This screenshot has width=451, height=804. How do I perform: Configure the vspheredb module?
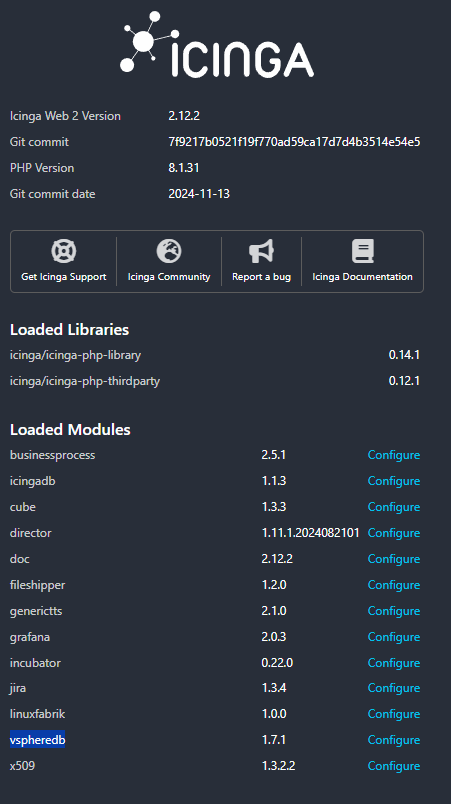(394, 740)
